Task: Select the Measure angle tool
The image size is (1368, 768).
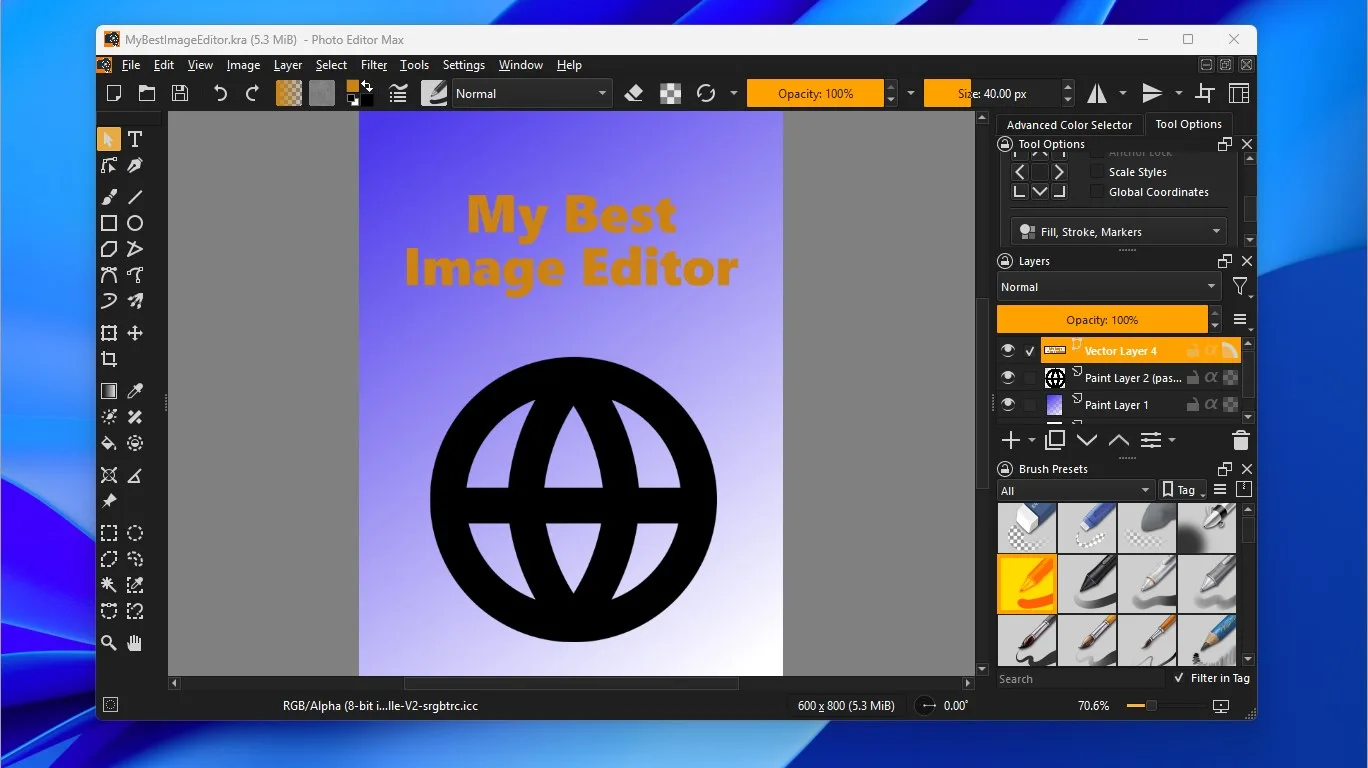Action: (135, 475)
